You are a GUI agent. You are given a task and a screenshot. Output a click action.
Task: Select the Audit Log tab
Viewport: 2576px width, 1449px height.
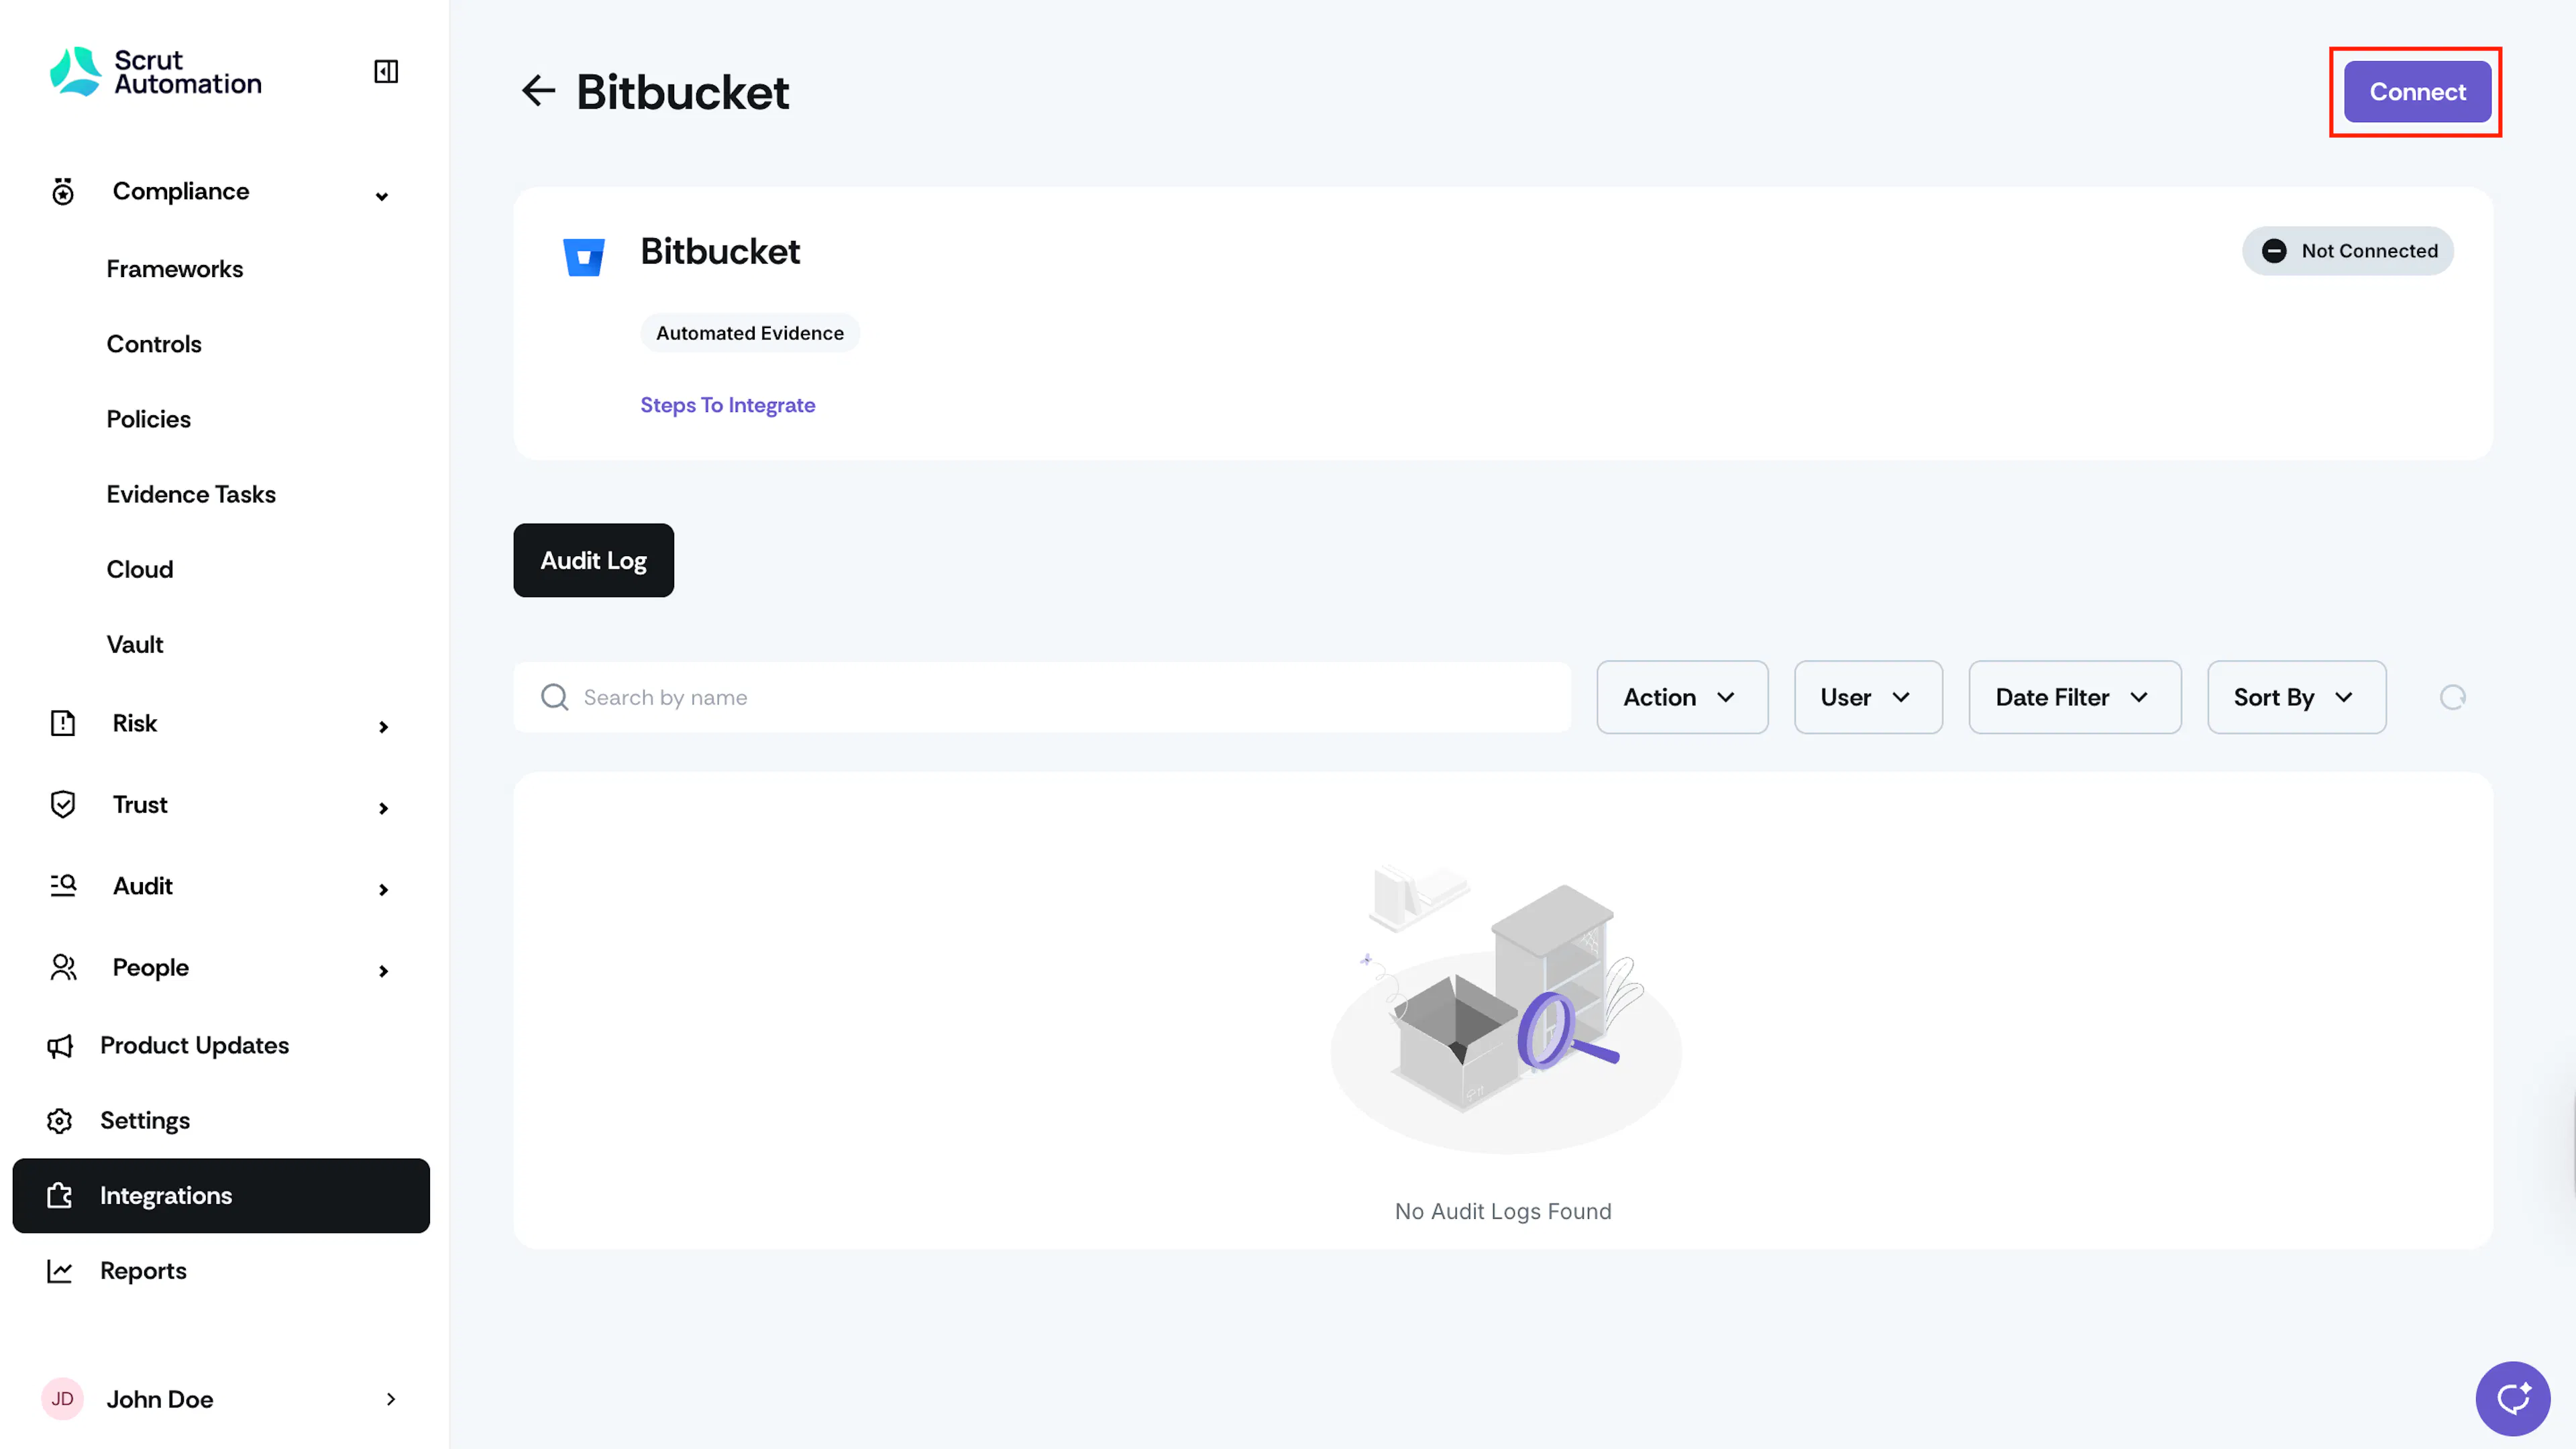[x=593, y=560]
